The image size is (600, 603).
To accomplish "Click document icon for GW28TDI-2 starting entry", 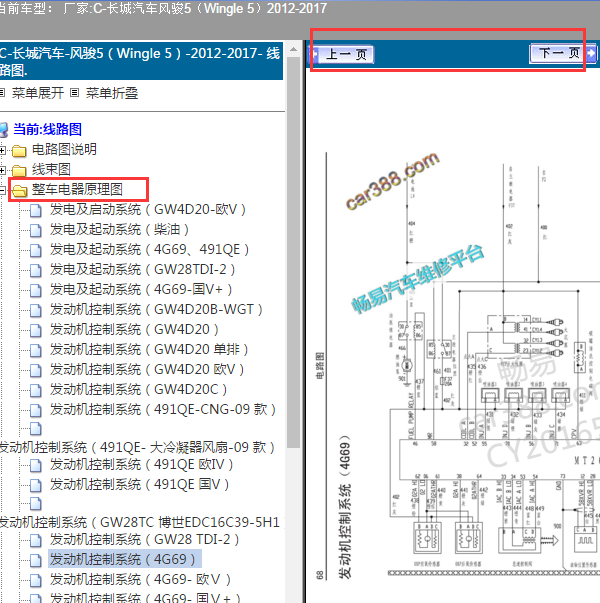I will point(35,270).
